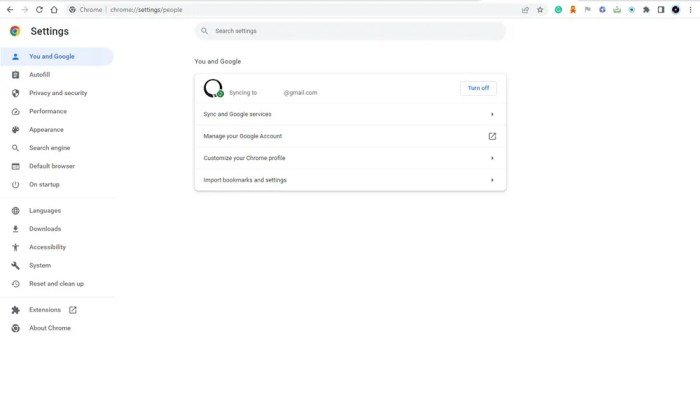The width and height of the screenshot is (700, 396).
Task: Reload the page with the refresh icon
Action: 39,9
